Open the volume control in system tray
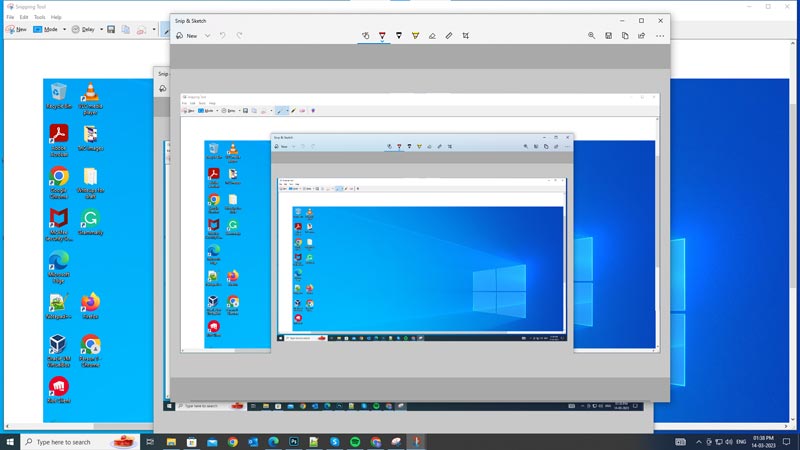The width and height of the screenshot is (800, 450). point(729,442)
